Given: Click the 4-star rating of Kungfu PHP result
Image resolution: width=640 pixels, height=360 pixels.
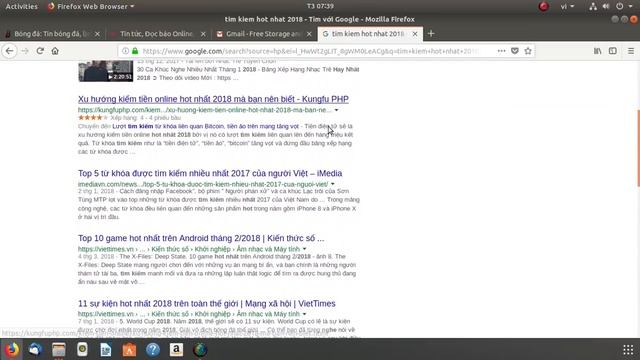Looking at the screenshot, I should click(x=93, y=118).
